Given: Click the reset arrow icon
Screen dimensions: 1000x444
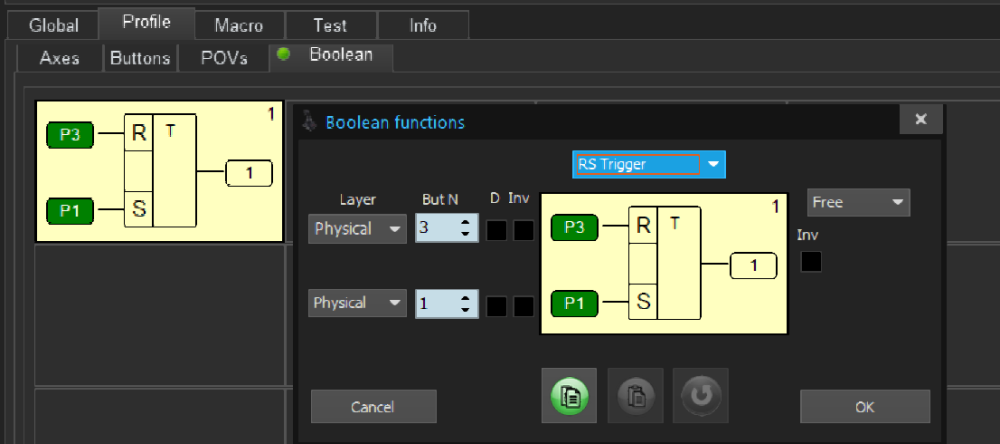Looking at the screenshot, I should point(700,395).
